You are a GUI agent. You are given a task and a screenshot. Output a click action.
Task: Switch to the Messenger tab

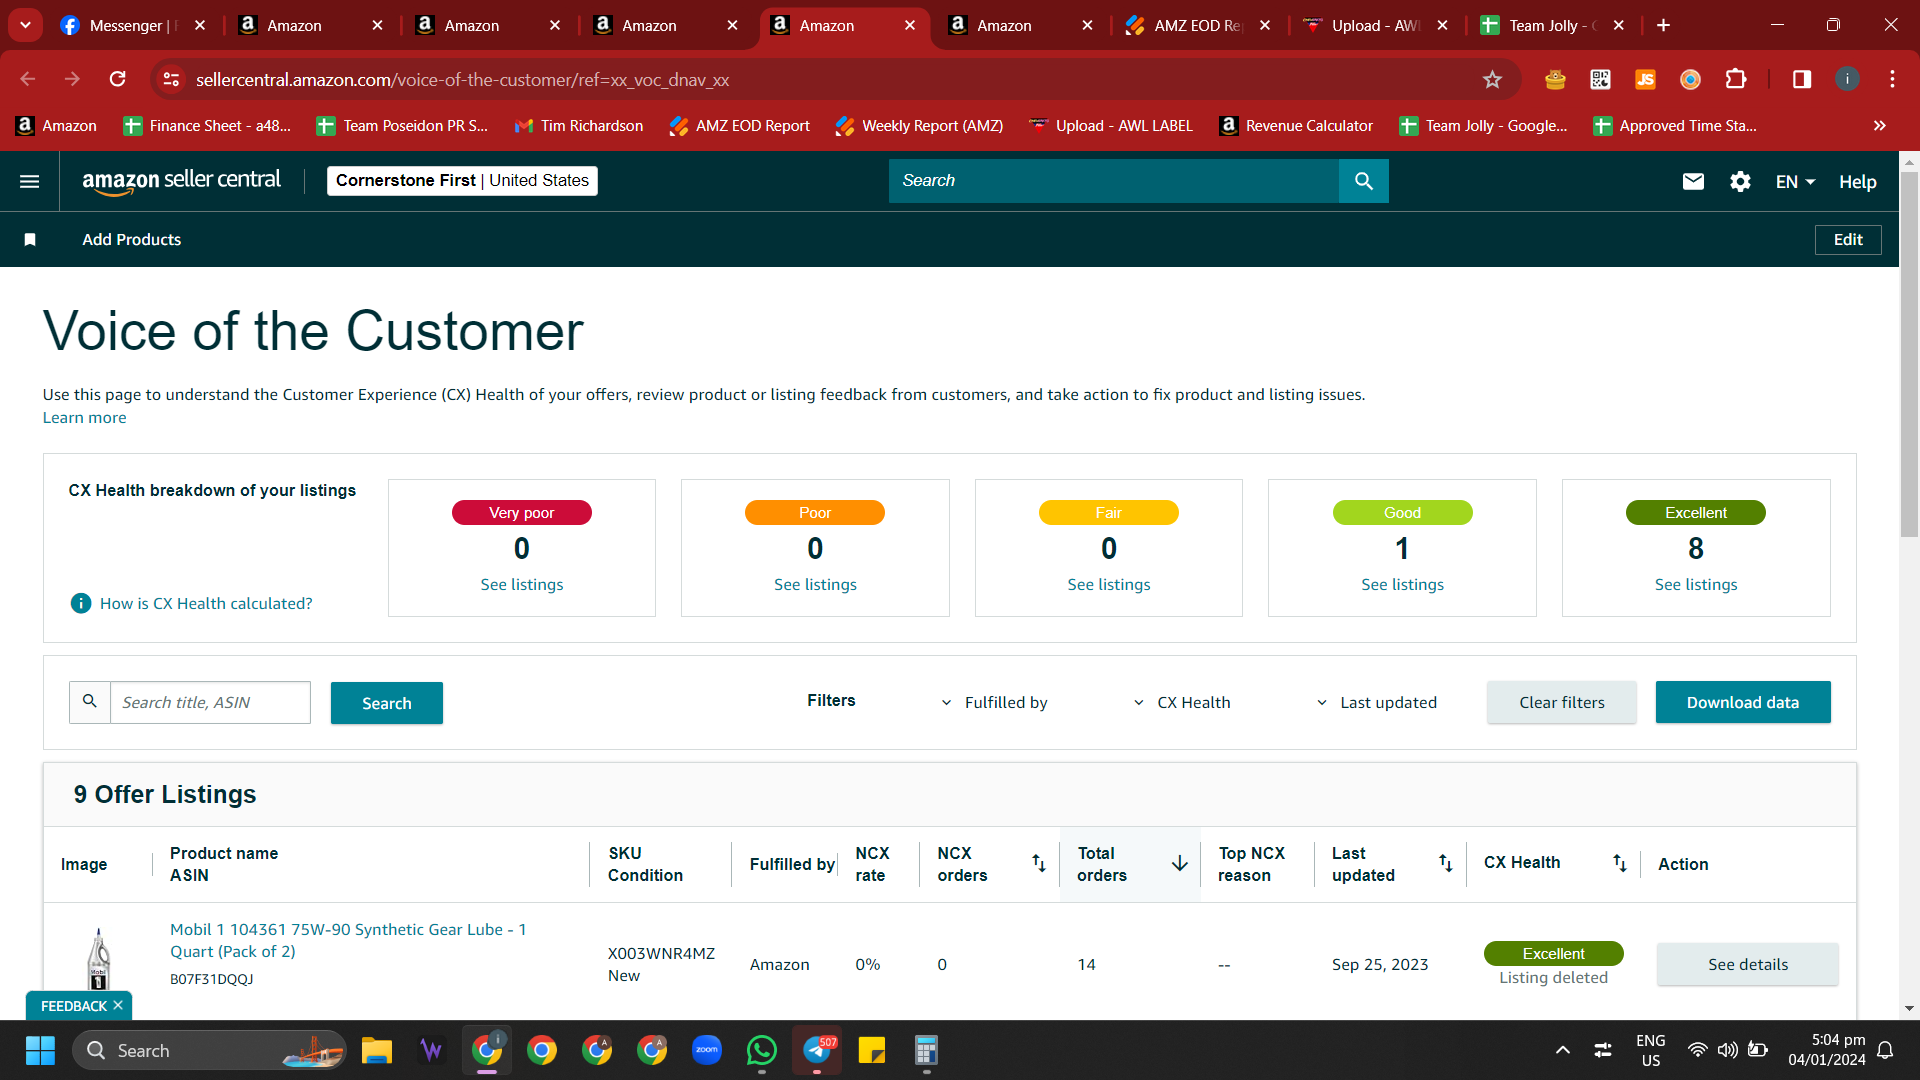pyautogui.click(x=133, y=25)
